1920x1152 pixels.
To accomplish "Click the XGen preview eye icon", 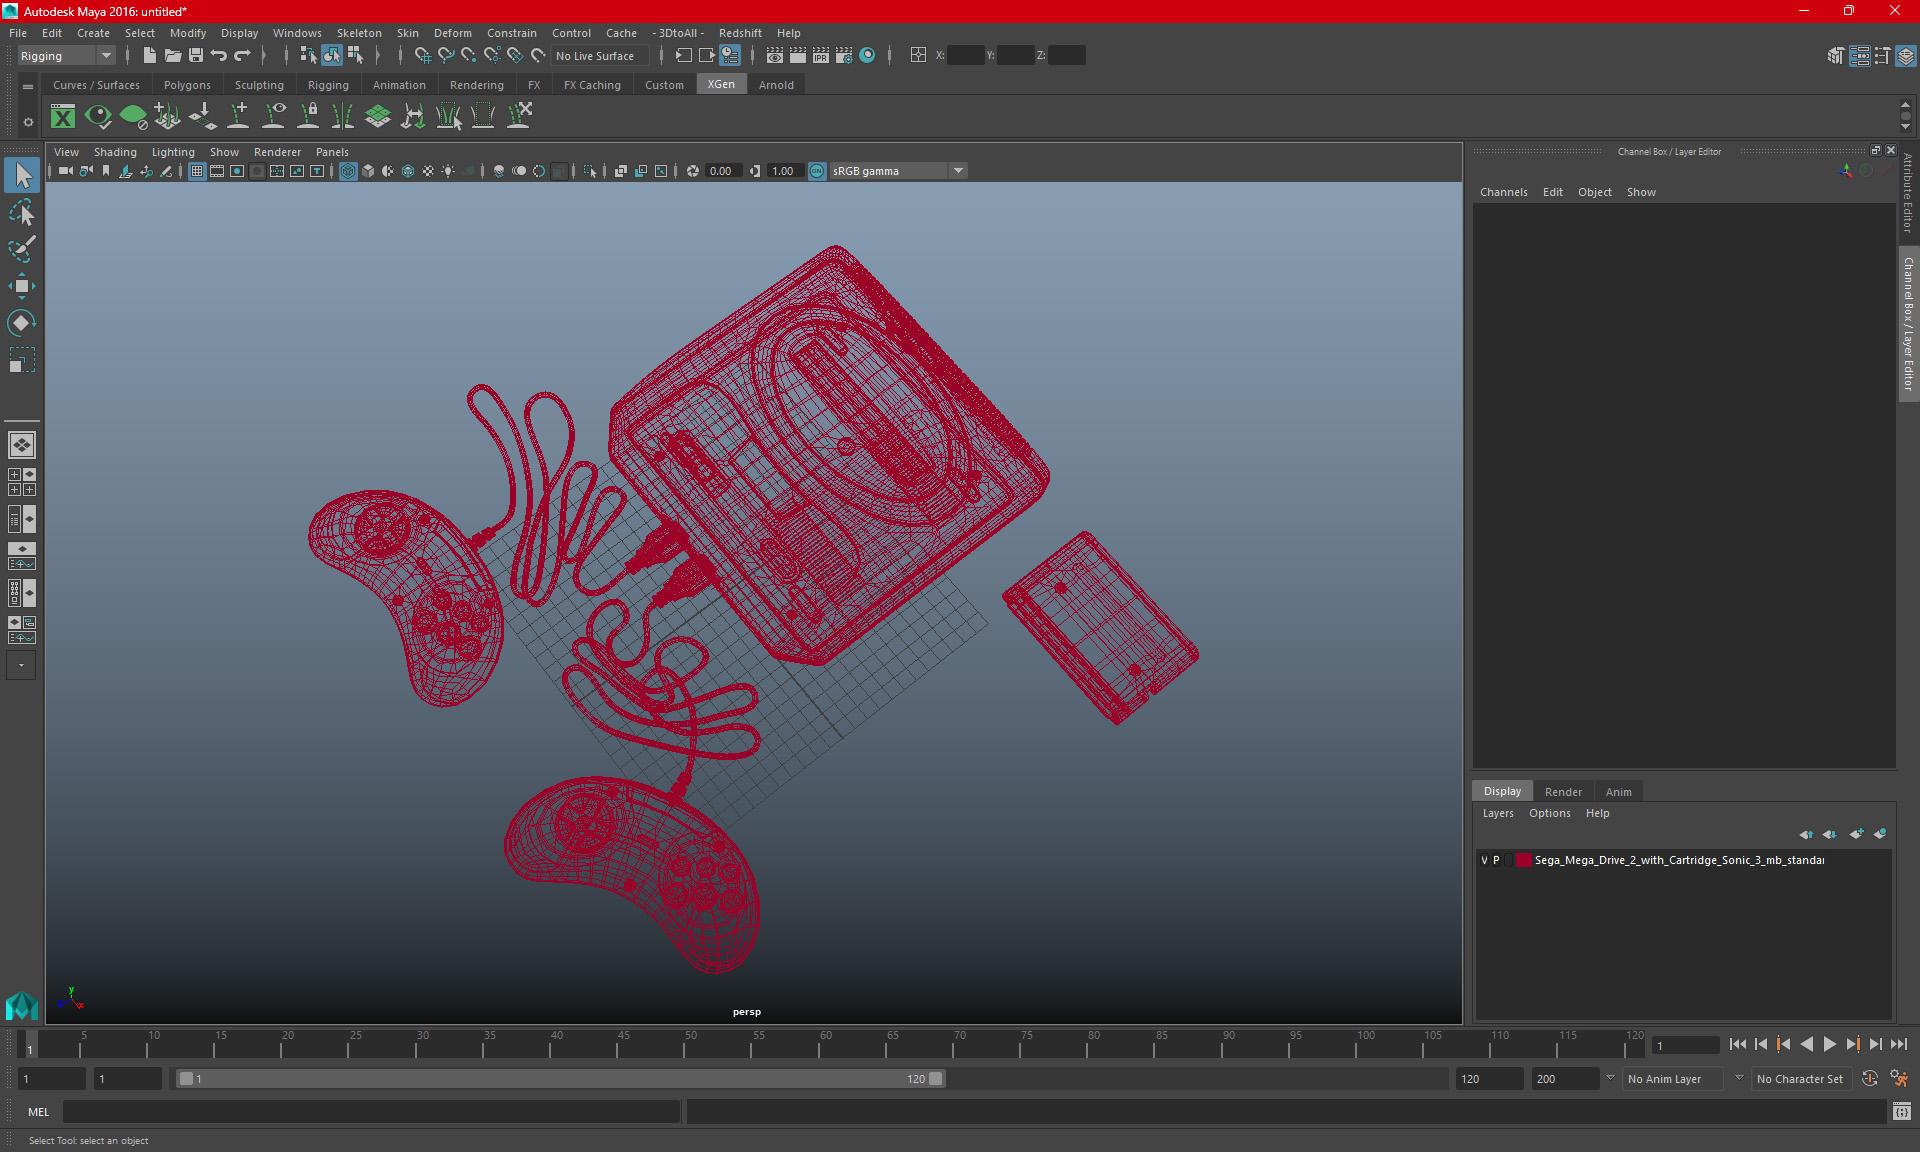I will [x=98, y=116].
